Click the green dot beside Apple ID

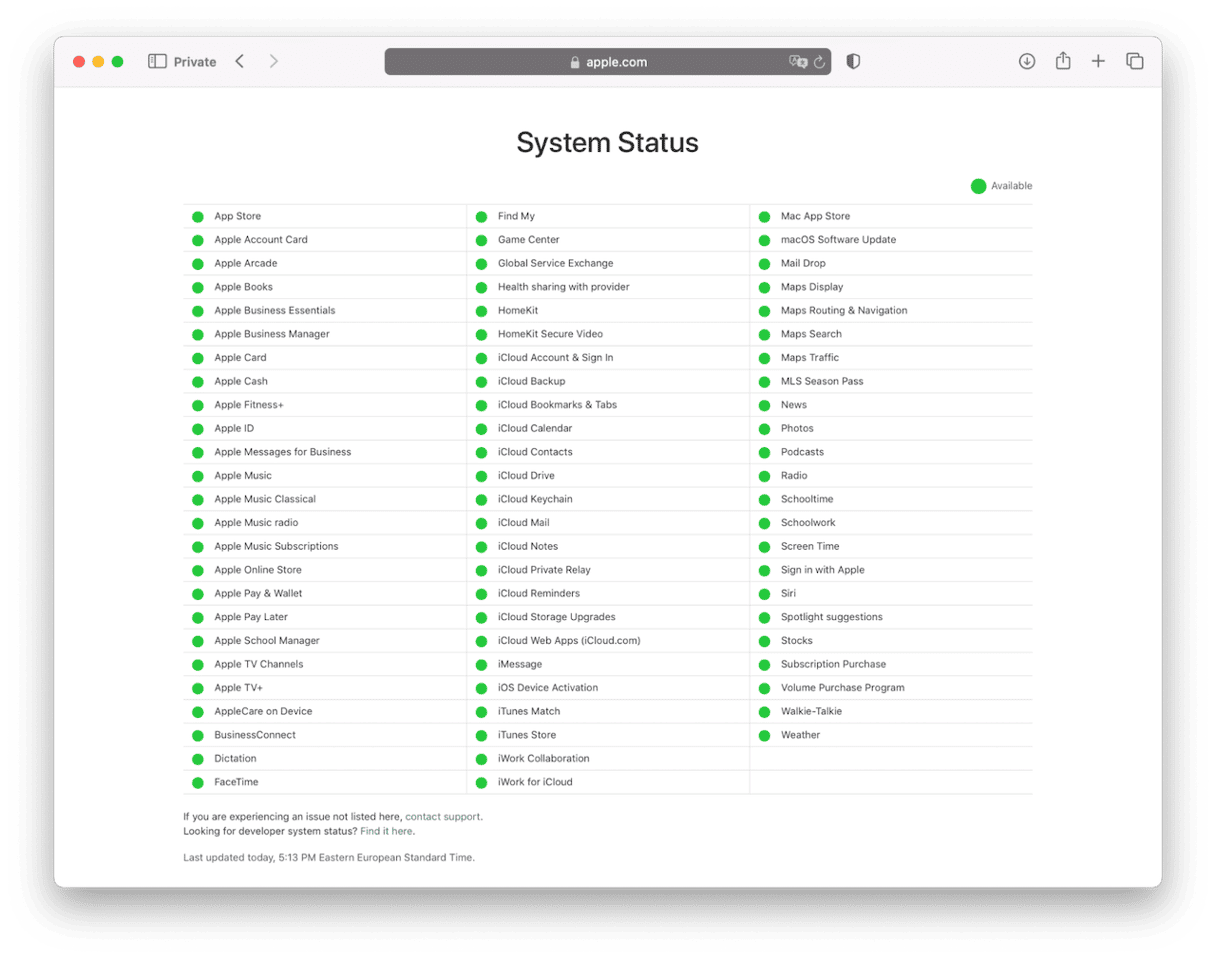[198, 429]
